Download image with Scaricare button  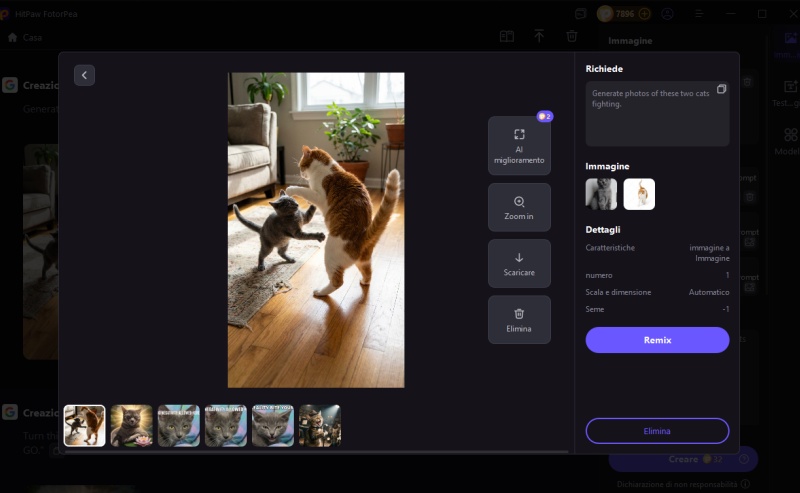(x=519, y=264)
